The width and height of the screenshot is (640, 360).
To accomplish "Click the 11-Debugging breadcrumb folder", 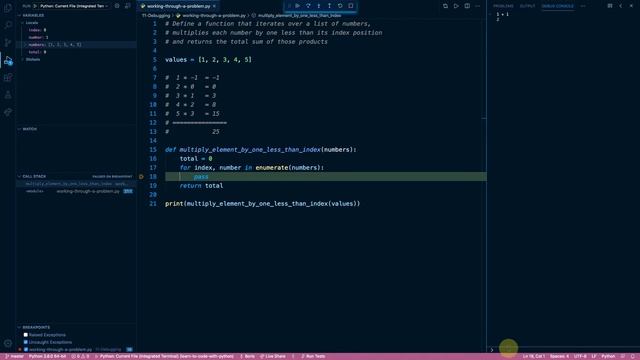I will click(x=156, y=16).
